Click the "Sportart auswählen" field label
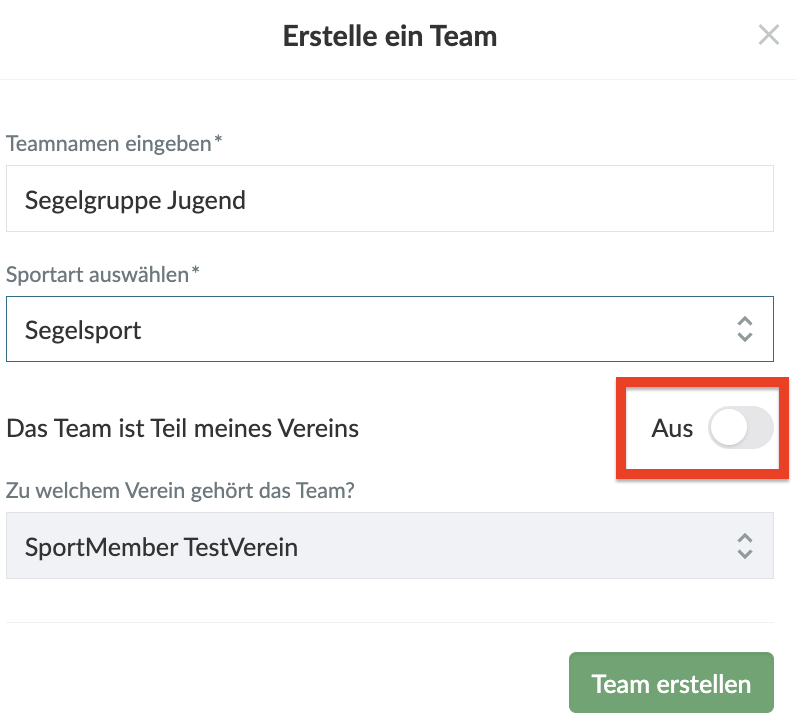 102,274
